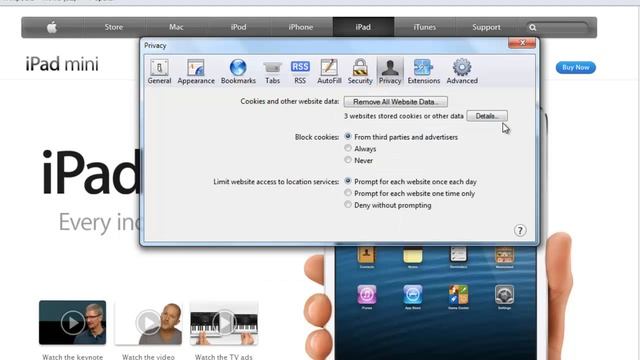
Task: Tap the Notes icon on iPad screen
Action: 413,254
